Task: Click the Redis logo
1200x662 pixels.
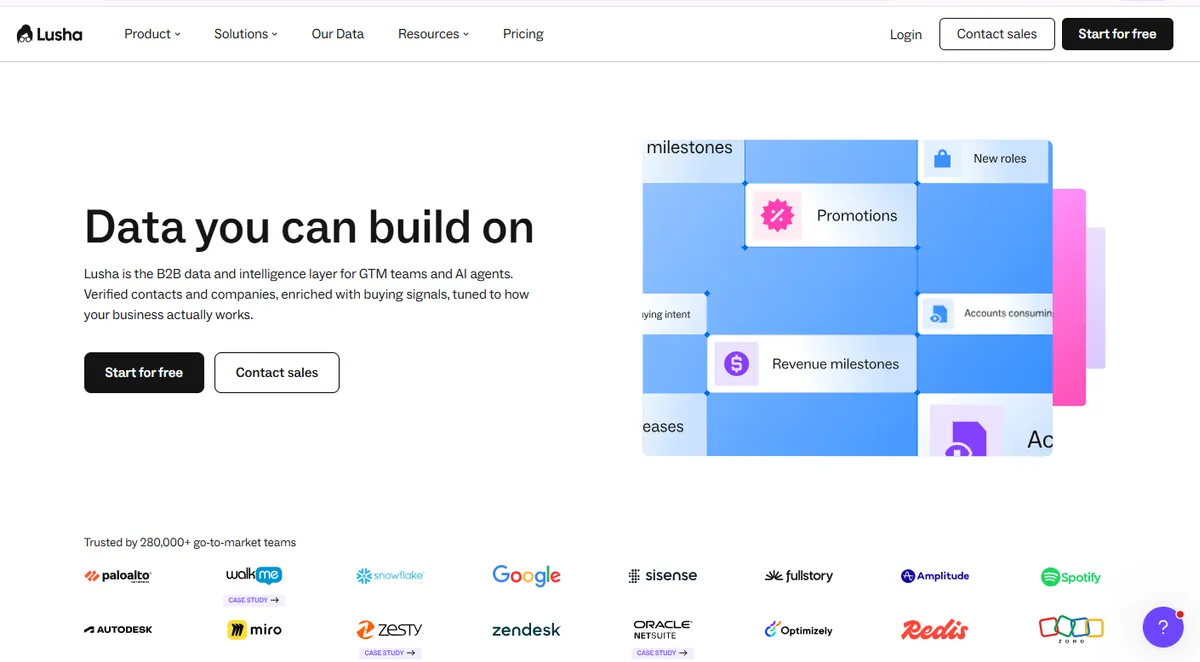Action: click(x=934, y=630)
